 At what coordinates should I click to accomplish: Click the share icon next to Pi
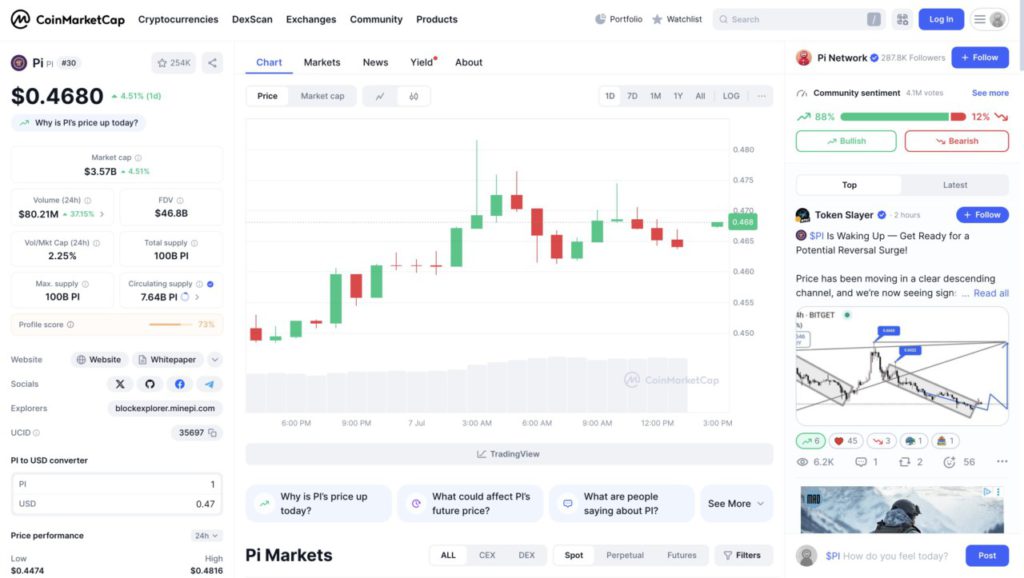click(x=212, y=63)
